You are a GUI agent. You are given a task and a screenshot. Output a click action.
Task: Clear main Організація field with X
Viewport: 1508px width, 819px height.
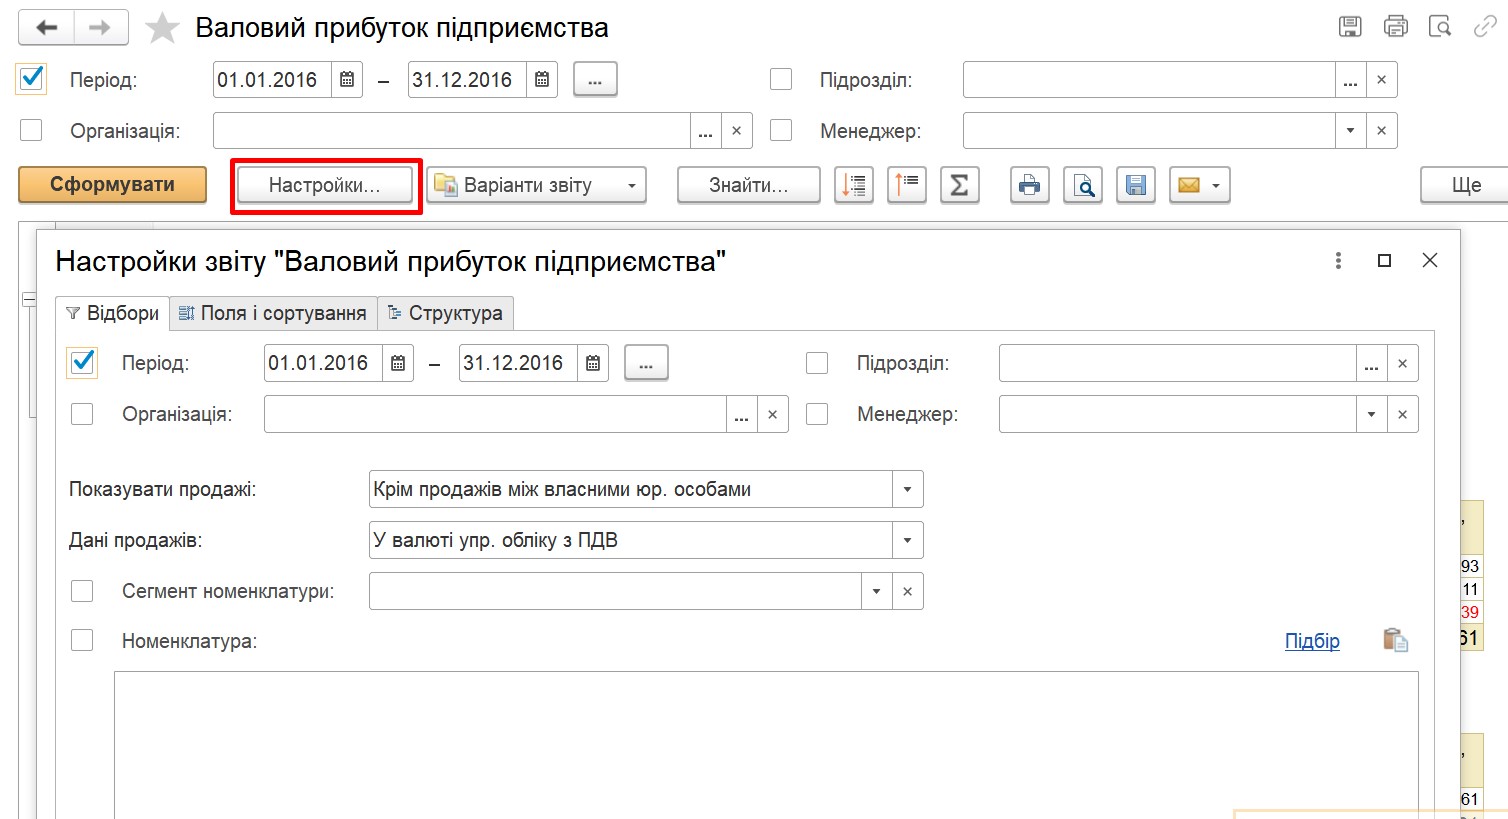pos(737,131)
